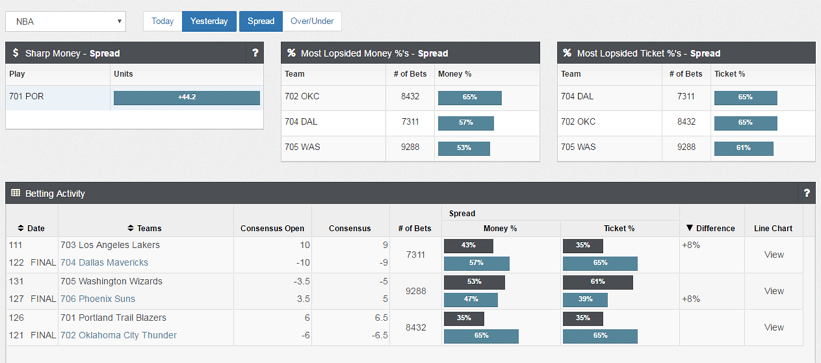Click 702 OKC 65% money bar
821x363 pixels.
(470, 98)
